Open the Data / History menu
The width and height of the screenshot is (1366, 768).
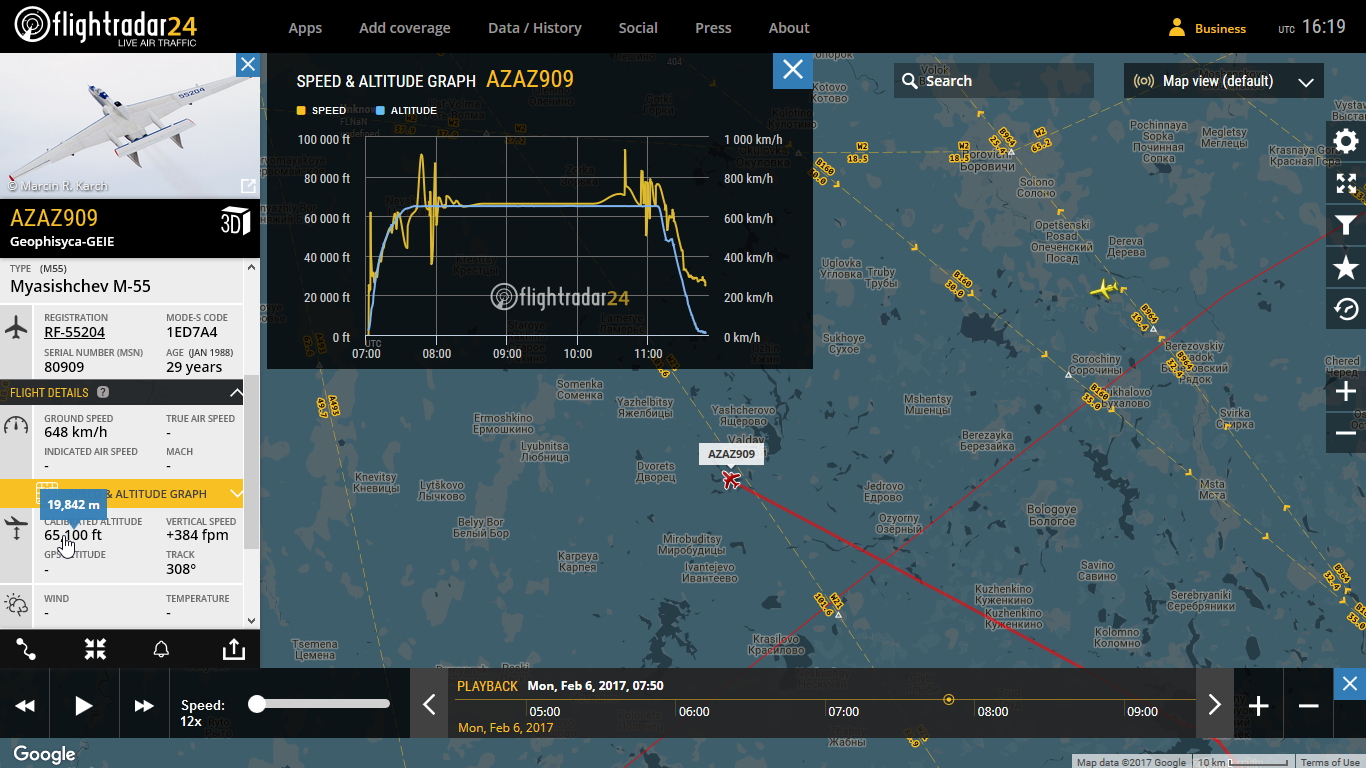tap(535, 28)
